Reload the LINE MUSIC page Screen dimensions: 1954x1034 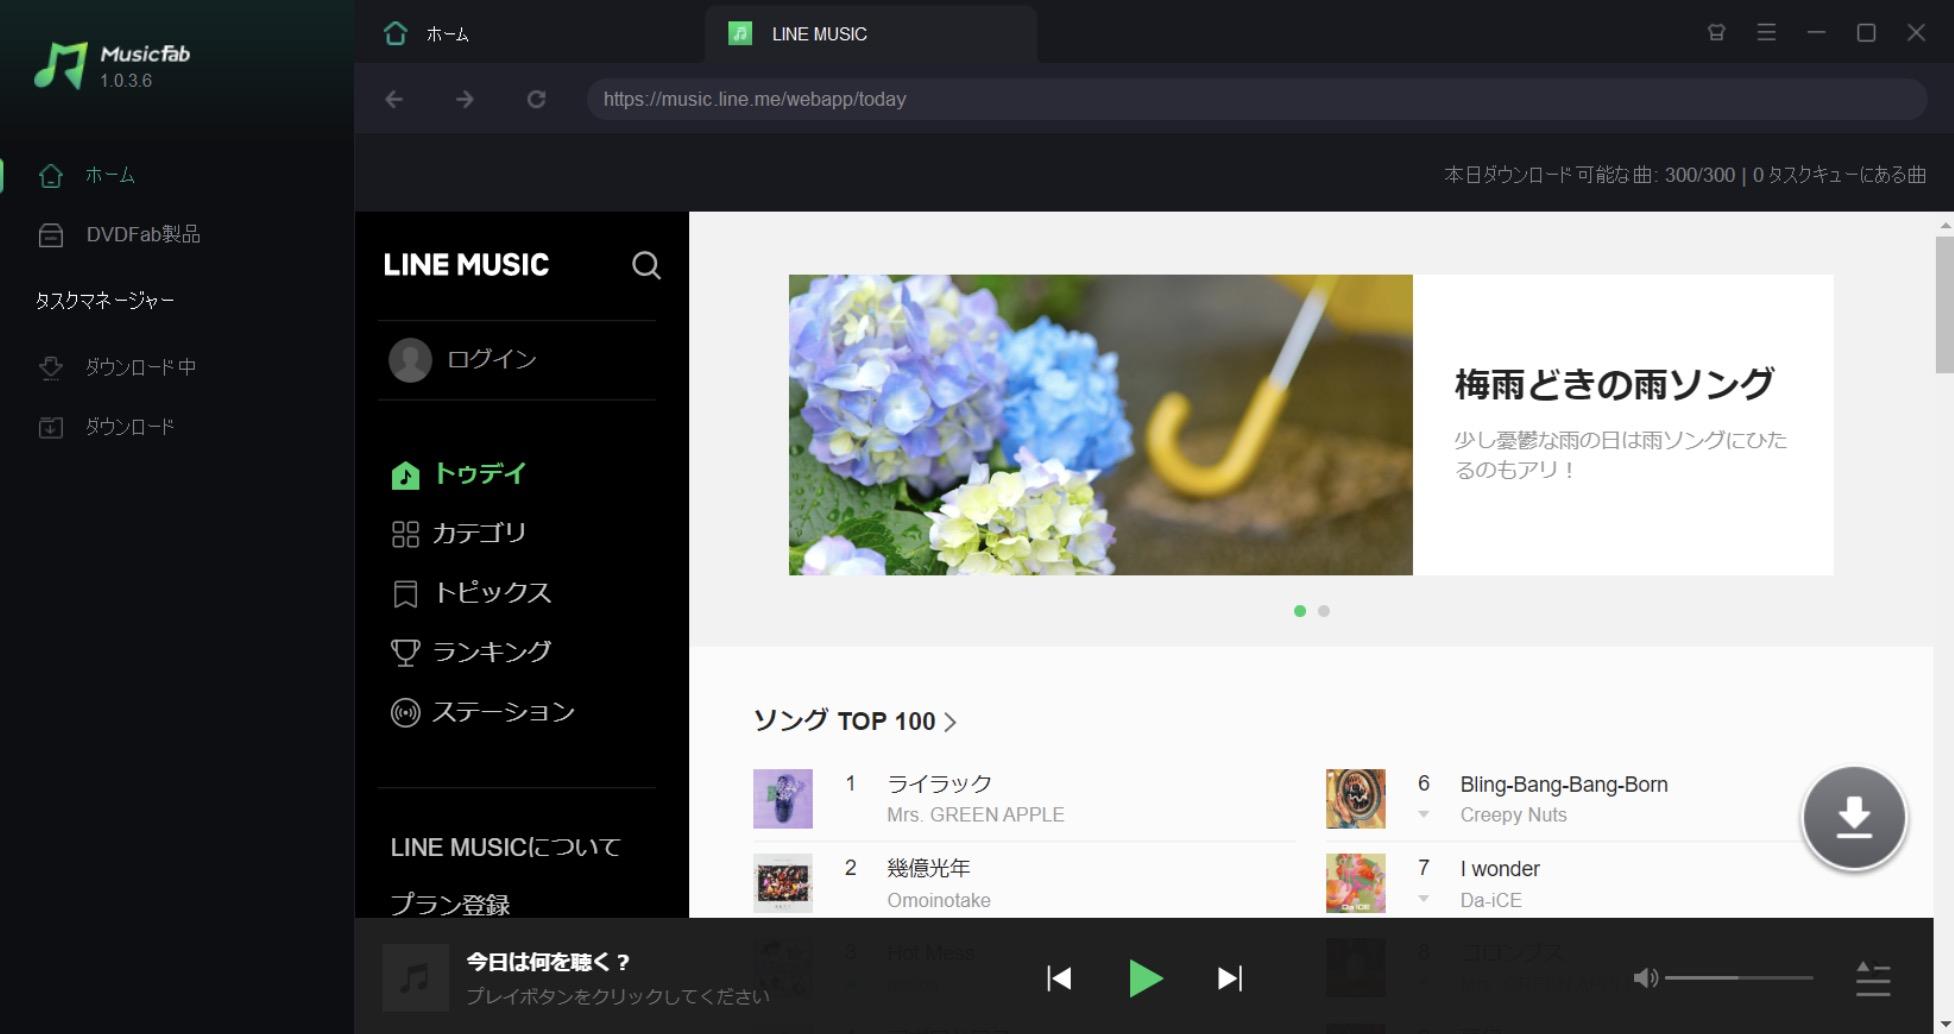pos(536,99)
